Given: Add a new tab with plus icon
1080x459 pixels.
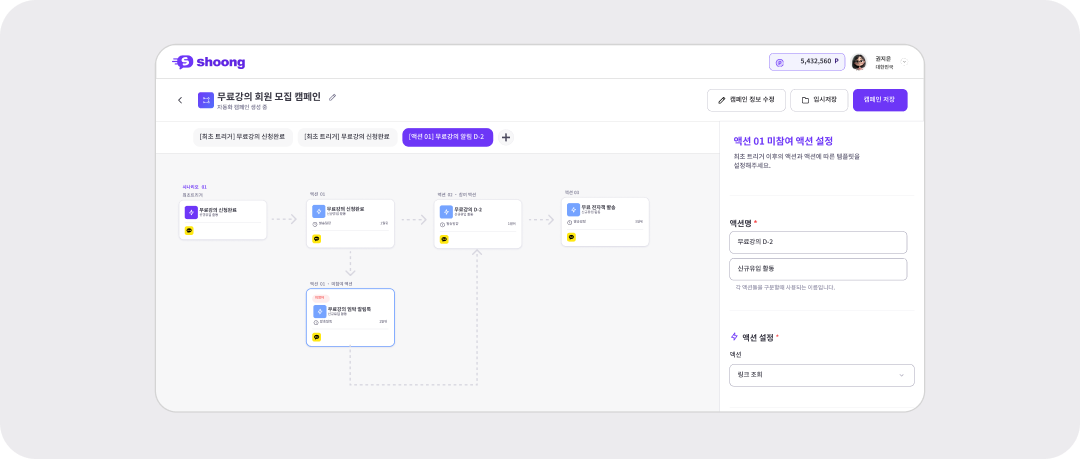Looking at the screenshot, I should (x=506, y=137).
